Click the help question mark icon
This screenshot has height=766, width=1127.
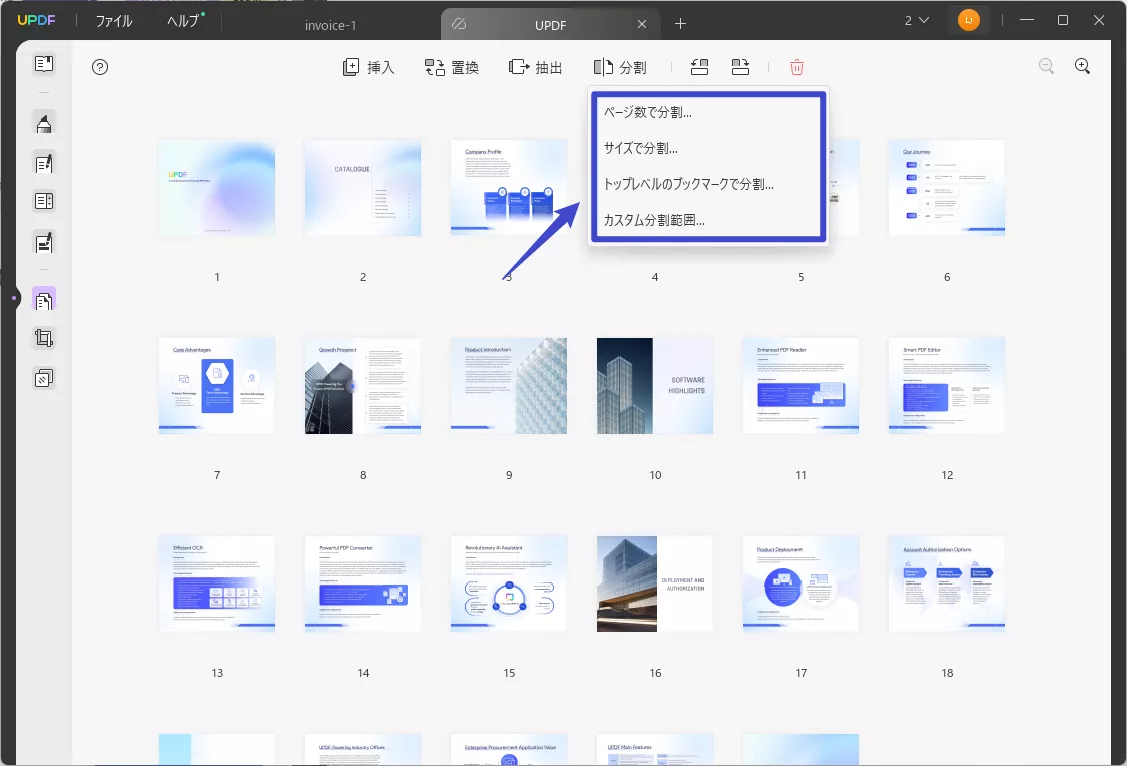tap(100, 68)
